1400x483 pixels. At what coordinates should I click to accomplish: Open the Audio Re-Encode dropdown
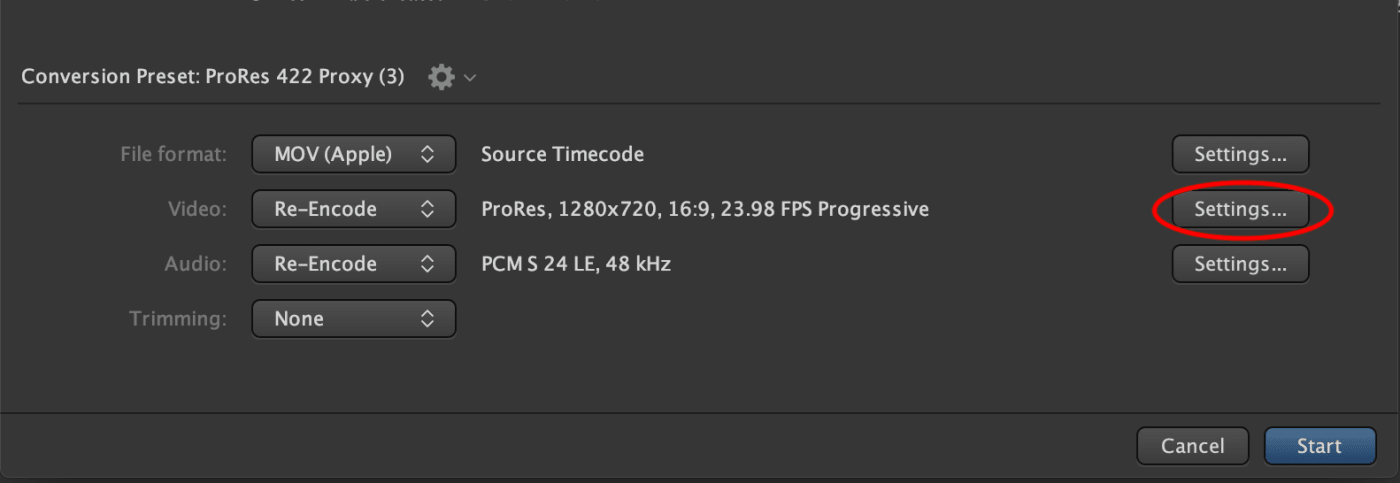tap(354, 264)
